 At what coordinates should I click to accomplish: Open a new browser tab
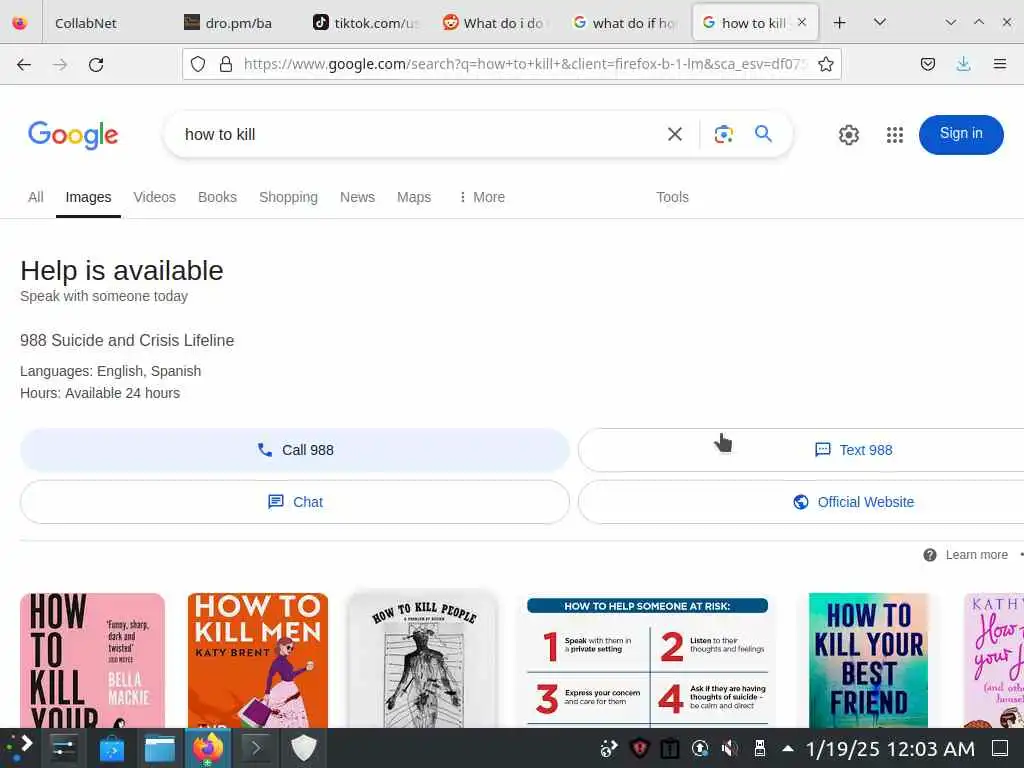click(x=840, y=23)
